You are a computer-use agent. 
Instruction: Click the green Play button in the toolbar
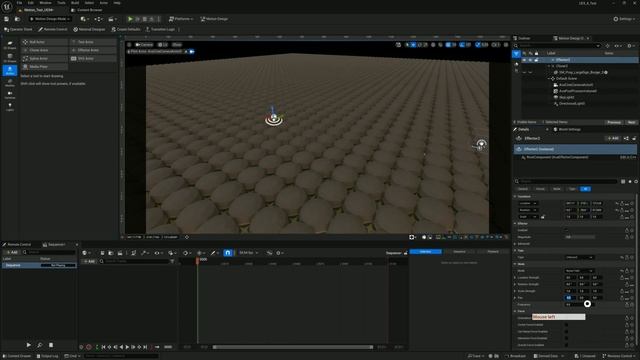click(x=130, y=19)
